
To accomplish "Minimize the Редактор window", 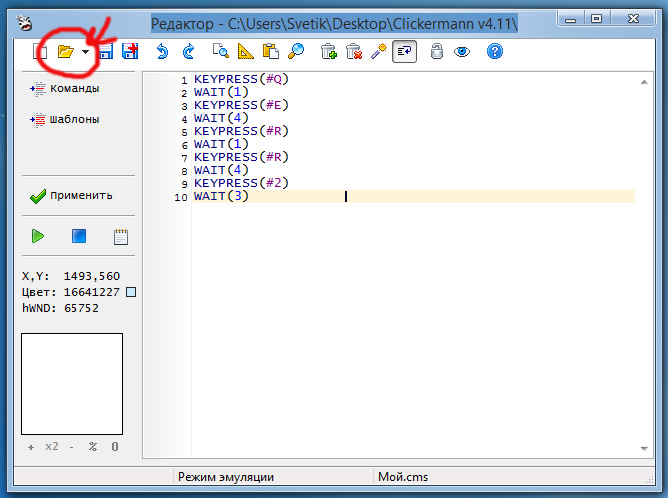I will [570, 19].
